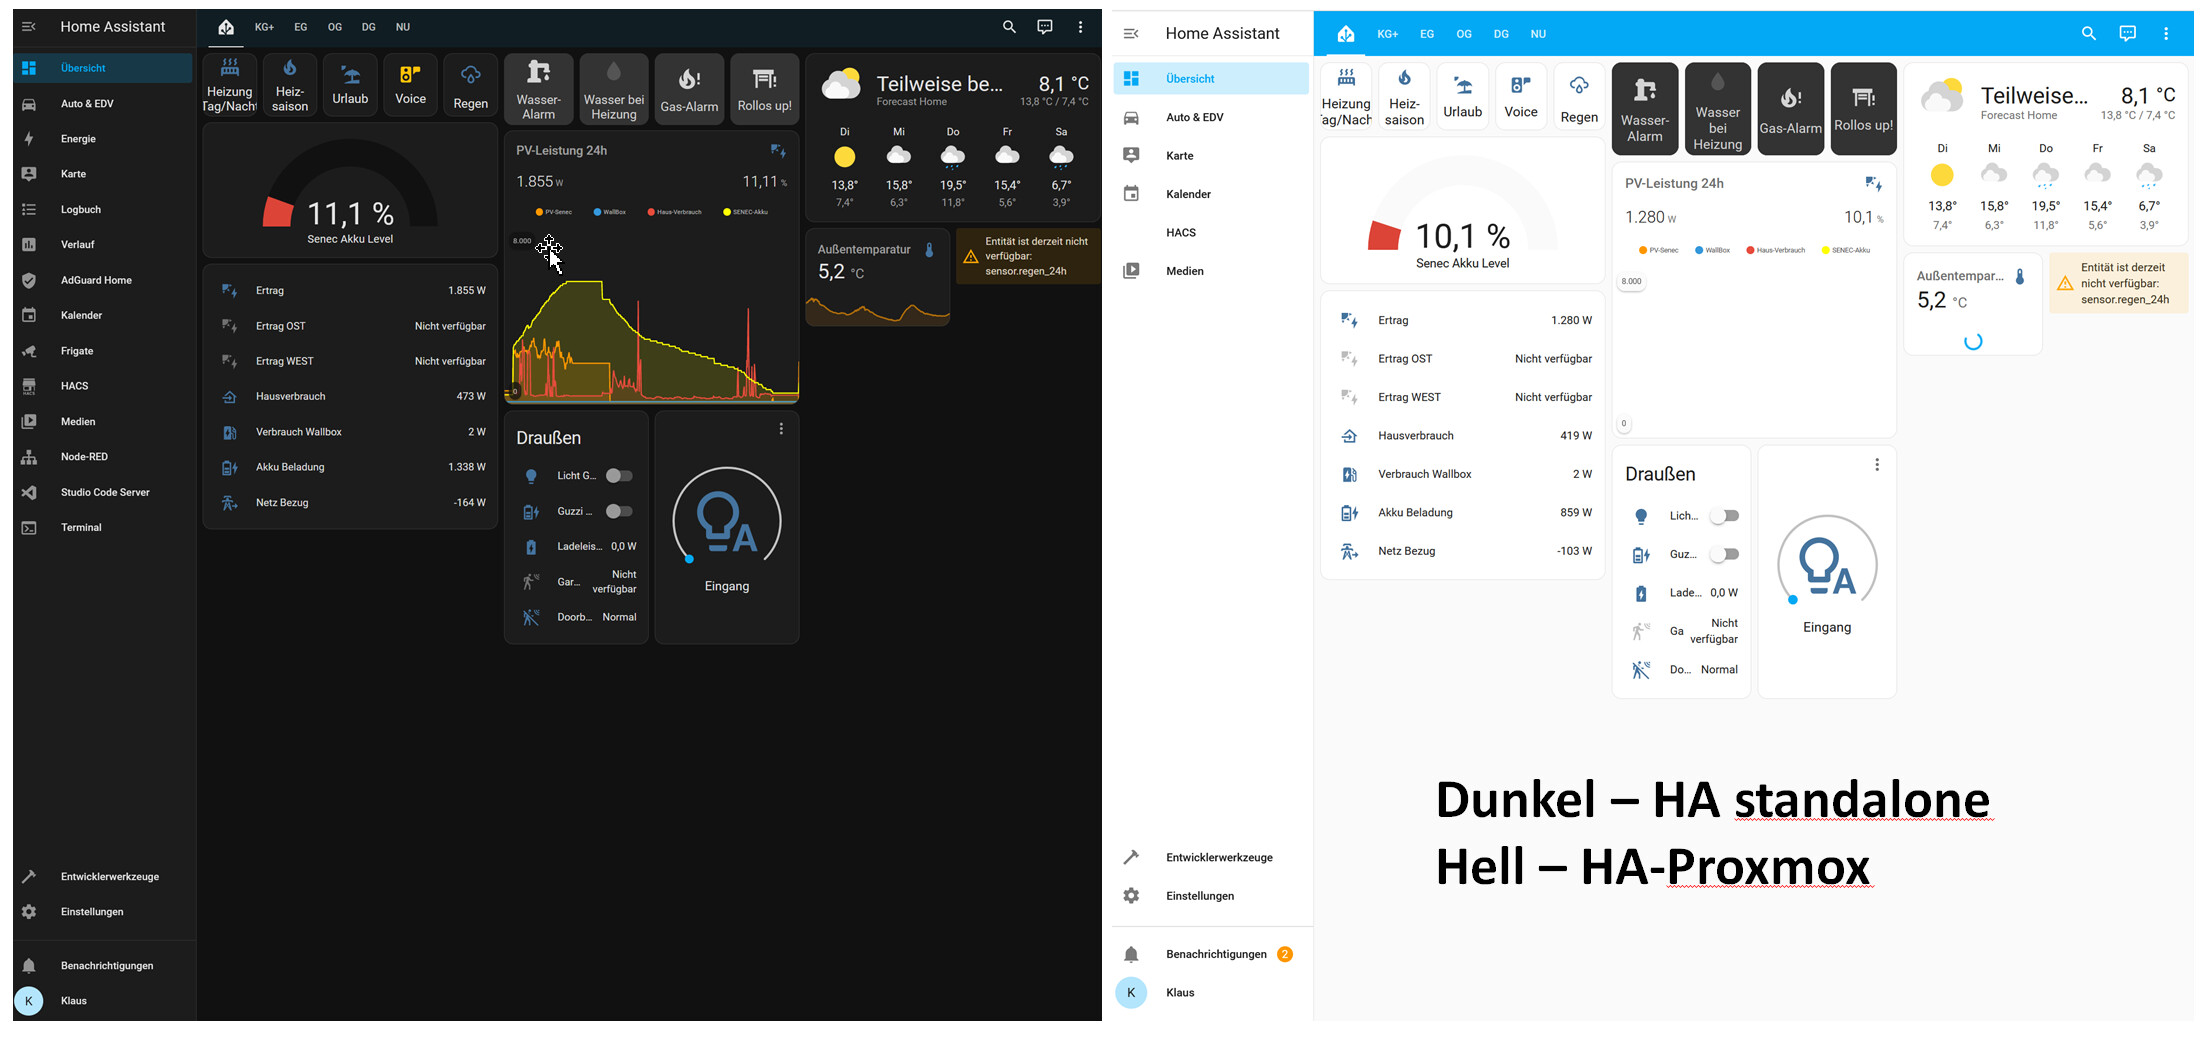This screenshot has height=1048, width=2210.
Task: Open overflow menu in dark window header
Action: 1080,27
